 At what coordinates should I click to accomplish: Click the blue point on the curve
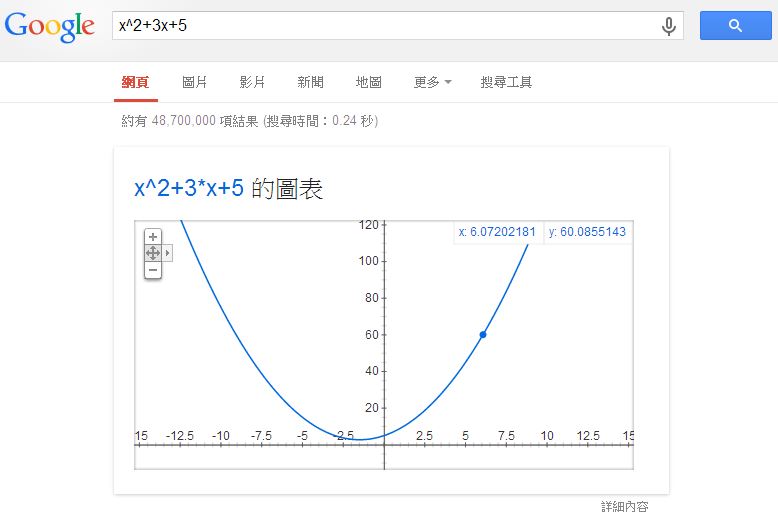click(x=483, y=334)
